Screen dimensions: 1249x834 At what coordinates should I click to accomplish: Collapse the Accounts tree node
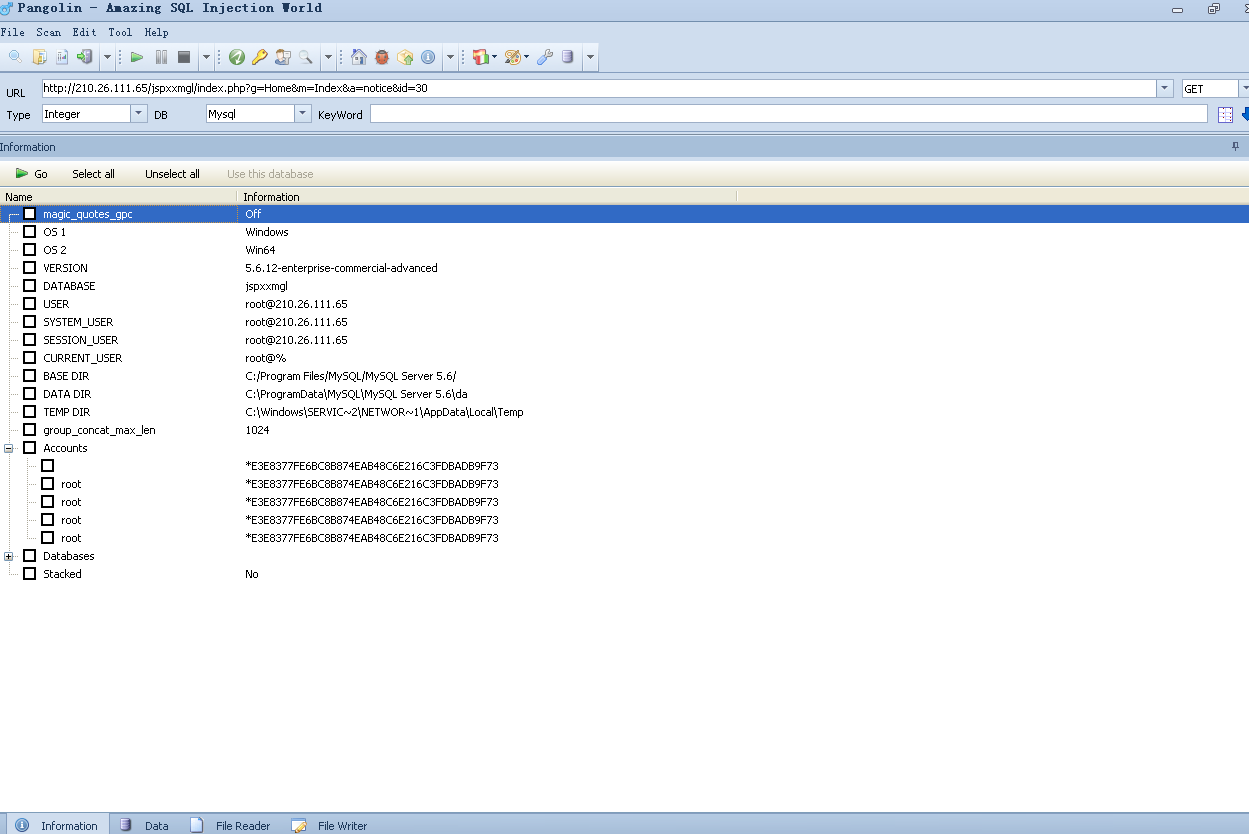point(9,448)
